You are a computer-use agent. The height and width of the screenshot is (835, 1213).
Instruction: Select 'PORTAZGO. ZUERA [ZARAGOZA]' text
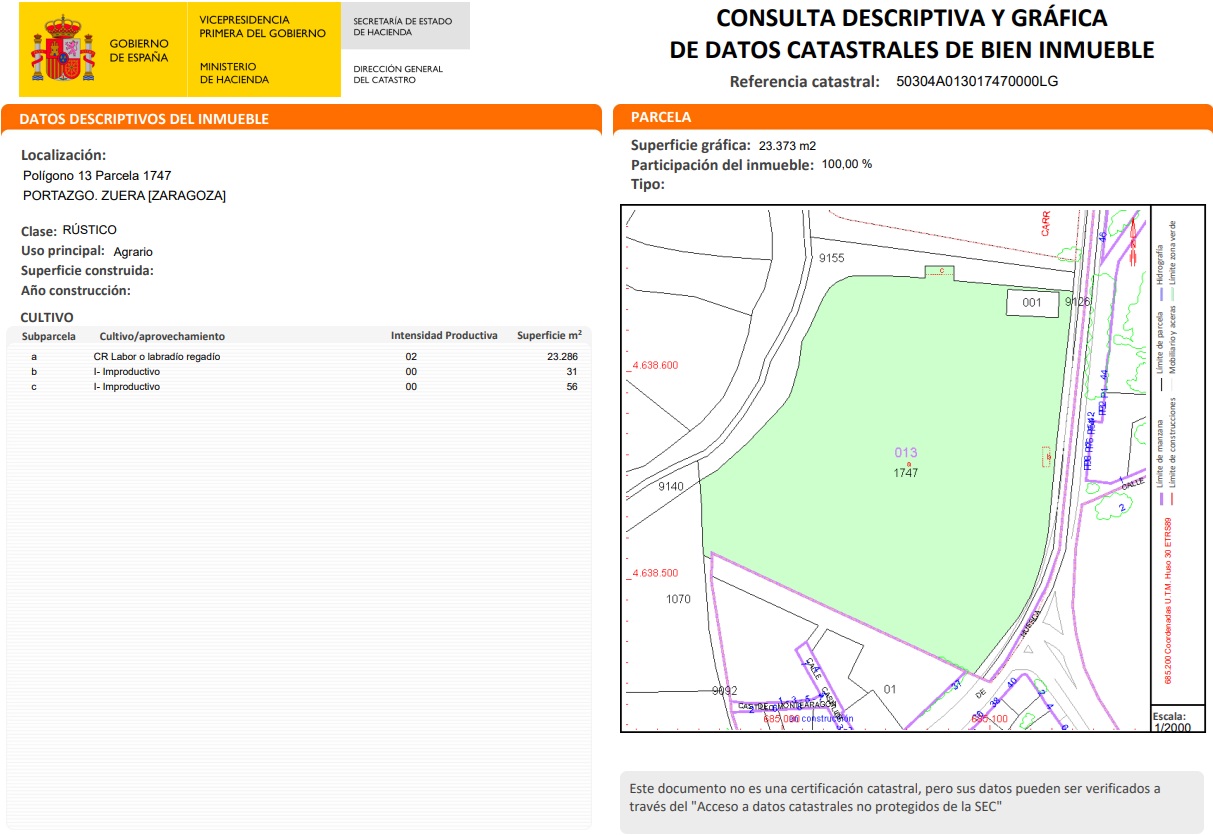(124, 195)
